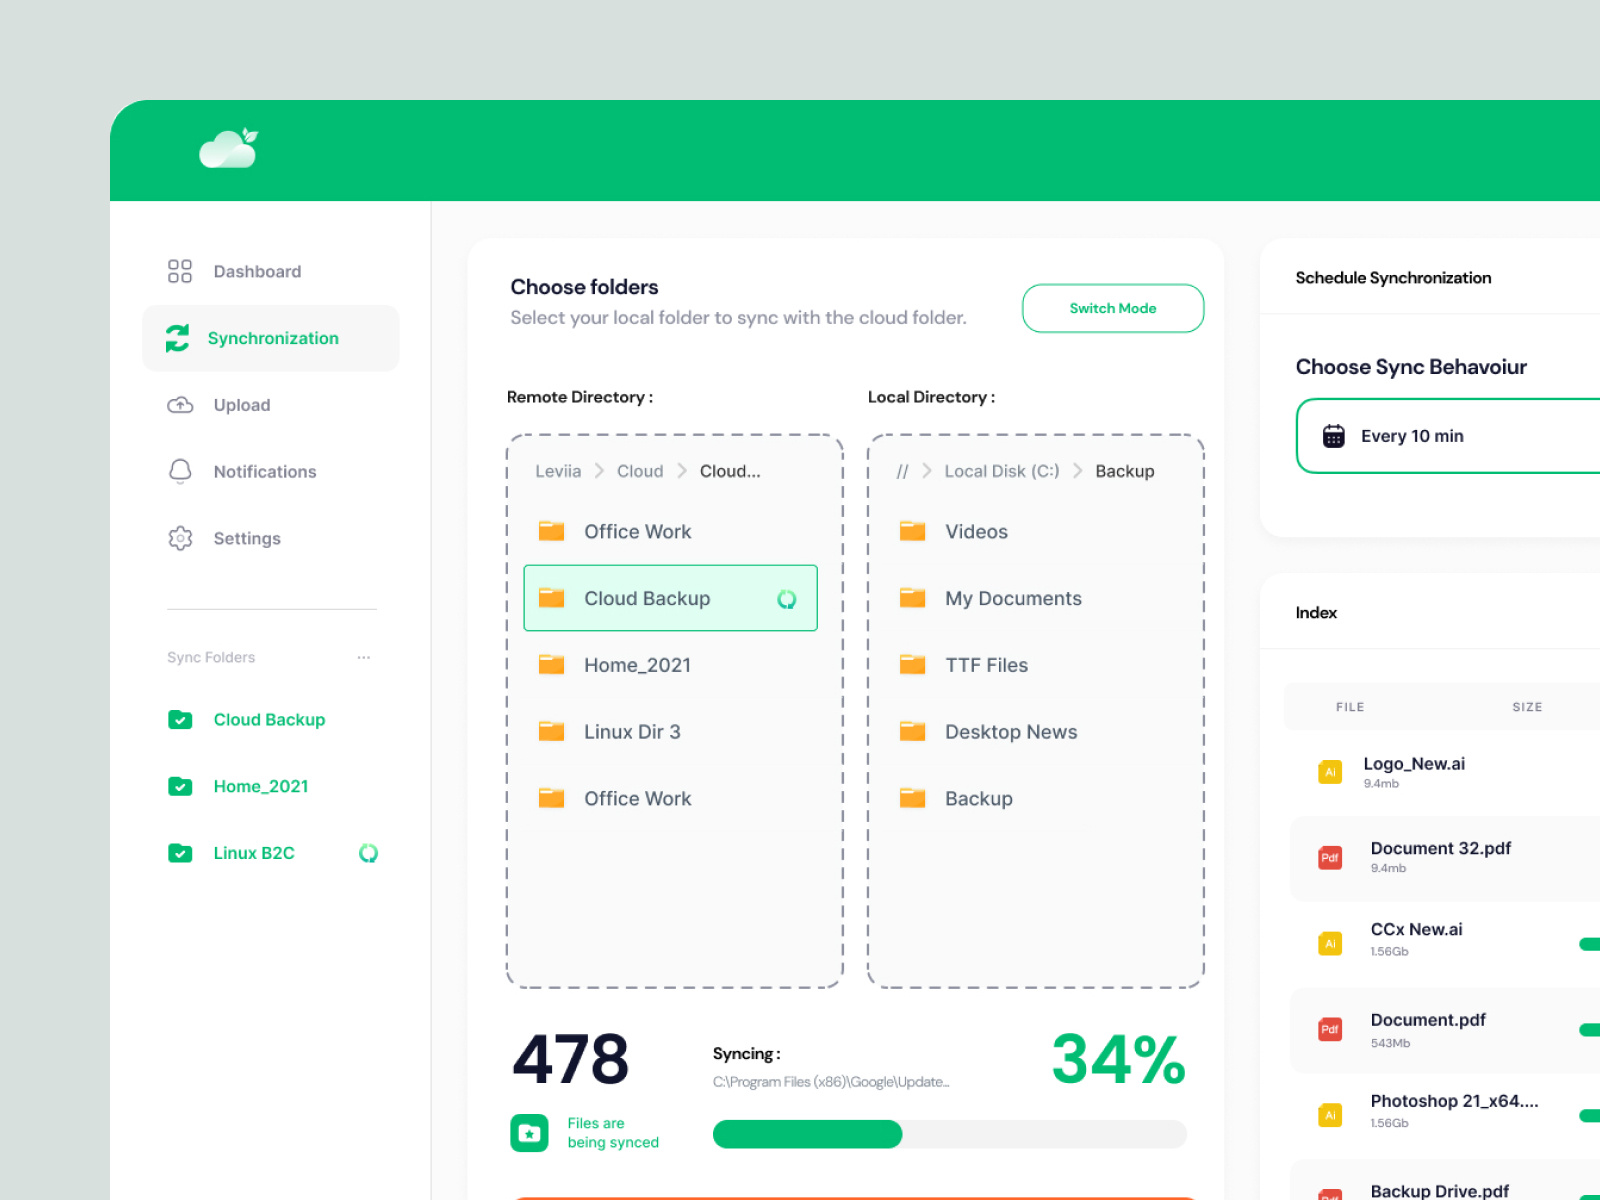Click the syncing spinner beside Cloud Backup folder
The height and width of the screenshot is (1200, 1600).
point(787,598)
